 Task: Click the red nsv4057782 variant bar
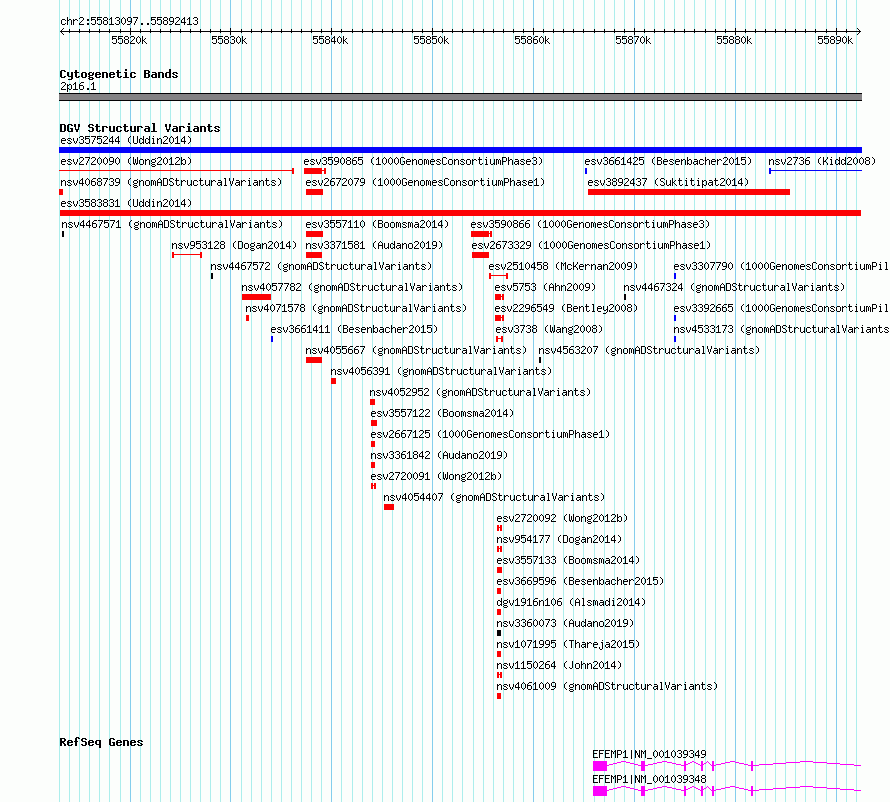[x=256, y=297]
